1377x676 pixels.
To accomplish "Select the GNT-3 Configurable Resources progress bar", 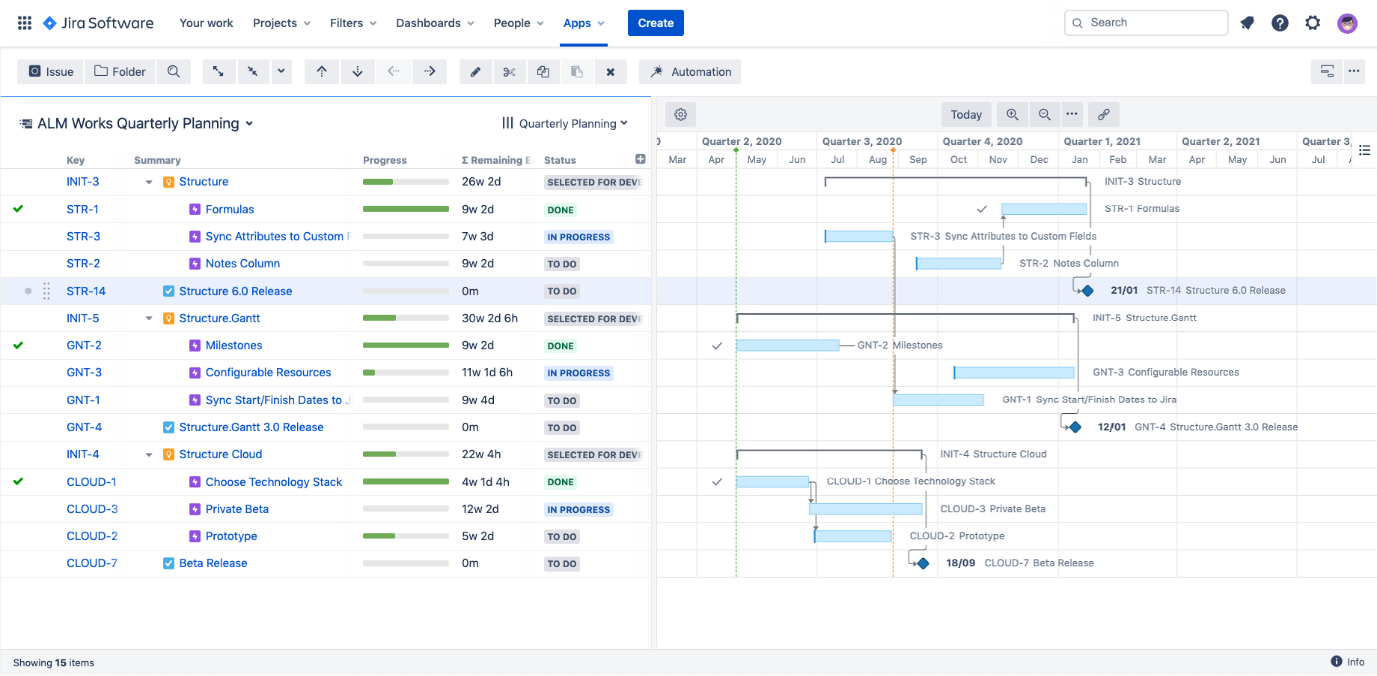I will [406, 372].
